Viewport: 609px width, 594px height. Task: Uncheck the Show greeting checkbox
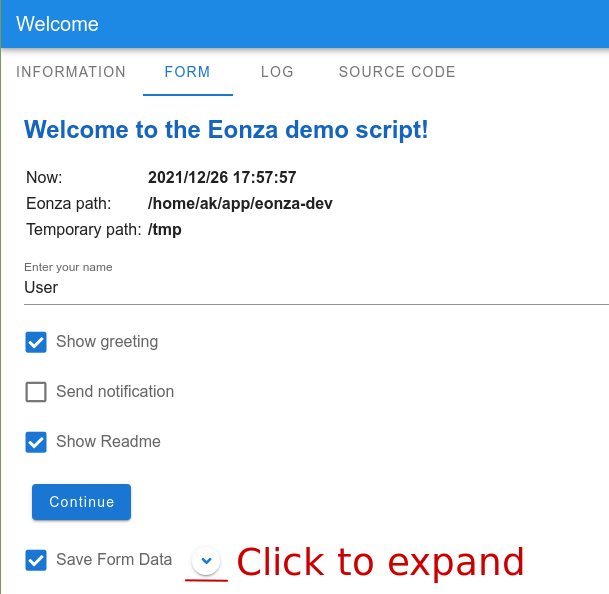click(36, 342)
